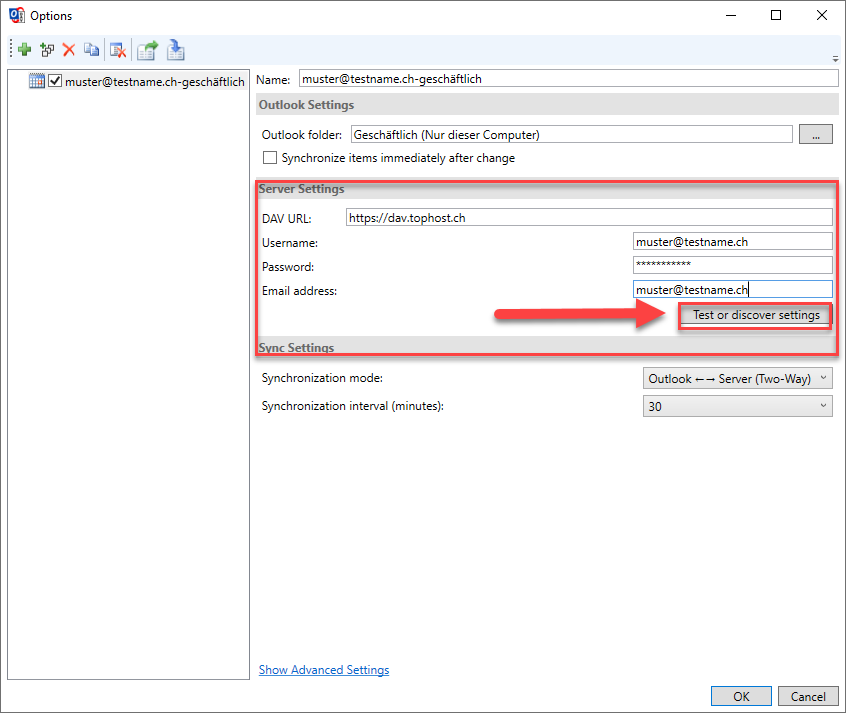Export profiles using green arrow icon
Screen dimensions: 846x713
click(147, 50)
